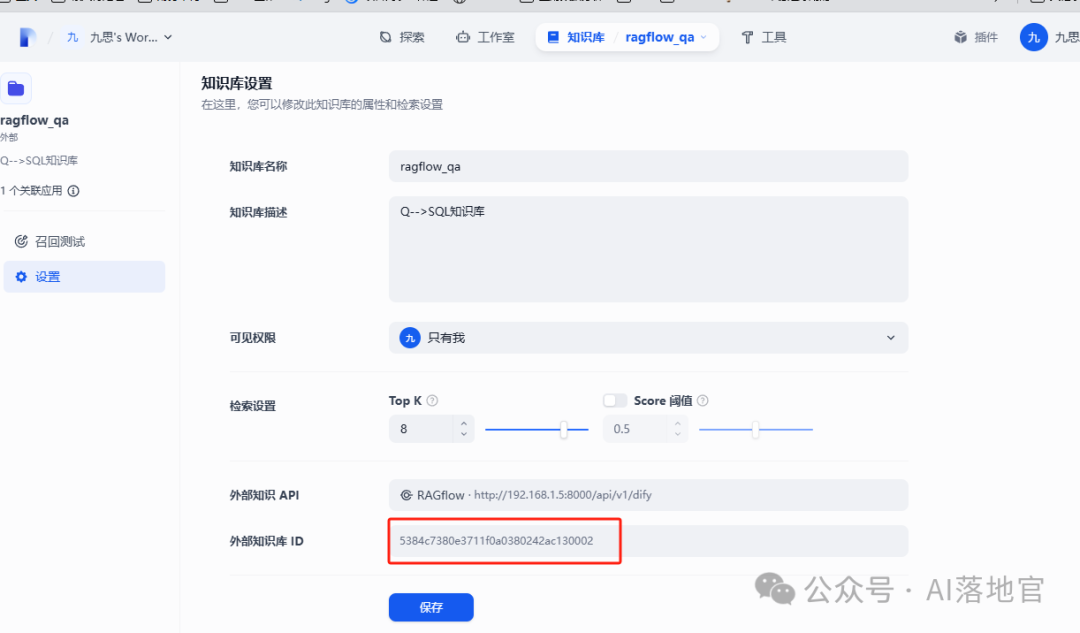Click the 设置 gear icon
This screenshot has width=1080, height=633.
coord(21,276)
